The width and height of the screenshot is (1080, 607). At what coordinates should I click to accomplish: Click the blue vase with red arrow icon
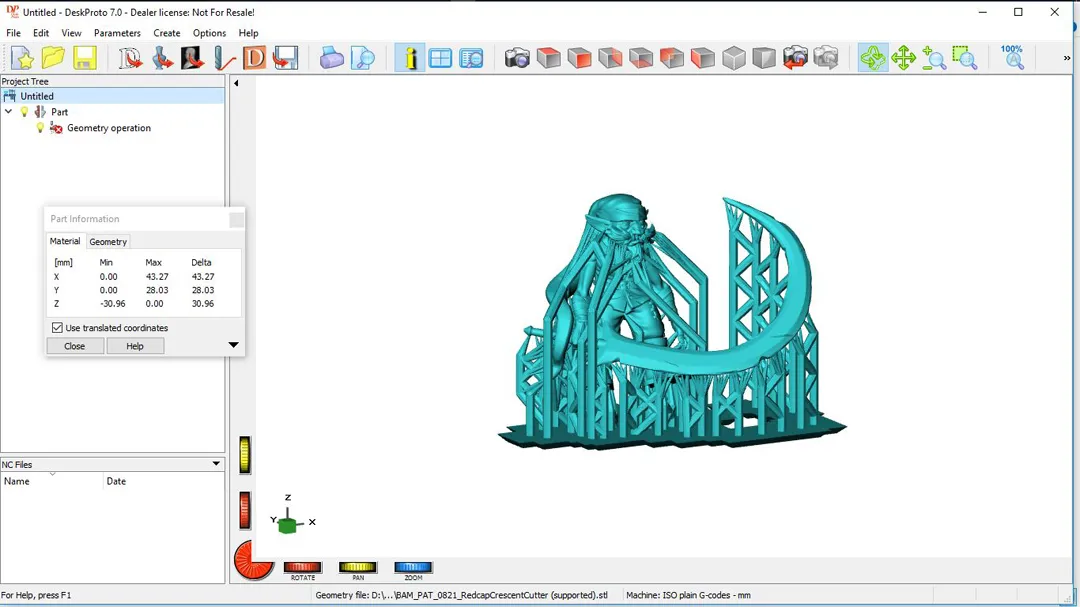tap(161, 58)
